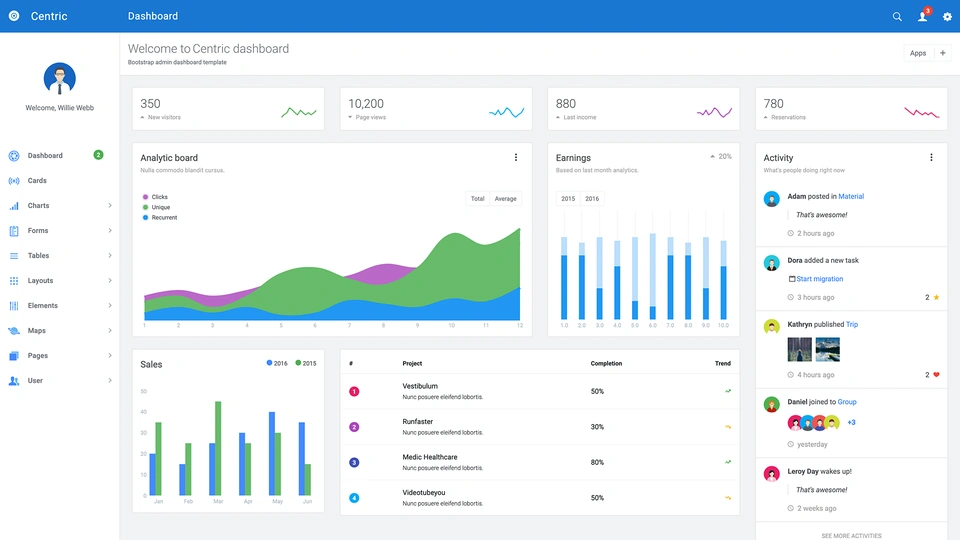Screen dimensions: 960x540
Task: Expand the Layouts submenu chevron
Action: pos(110,280)
